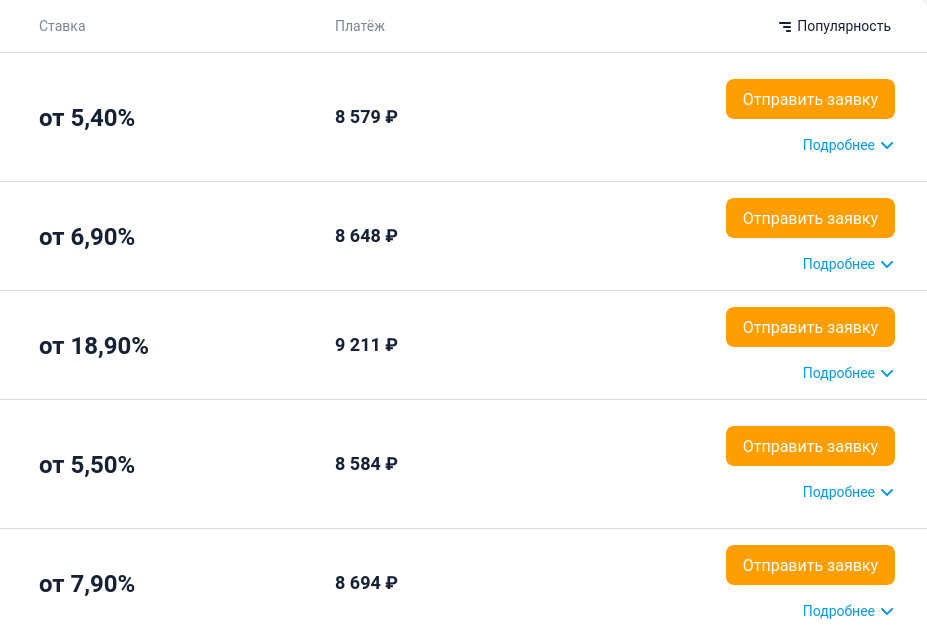The width and height of the screenshot is (927, 627).
Task: Click the chevron arrow in the 7,90% offer
Action: click(886, 612)
